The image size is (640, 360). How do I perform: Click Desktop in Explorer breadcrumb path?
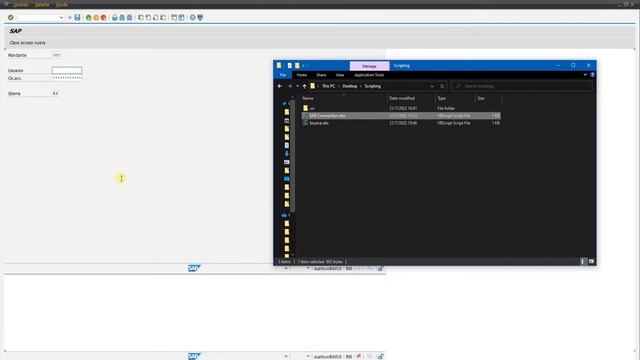(350, 86)
